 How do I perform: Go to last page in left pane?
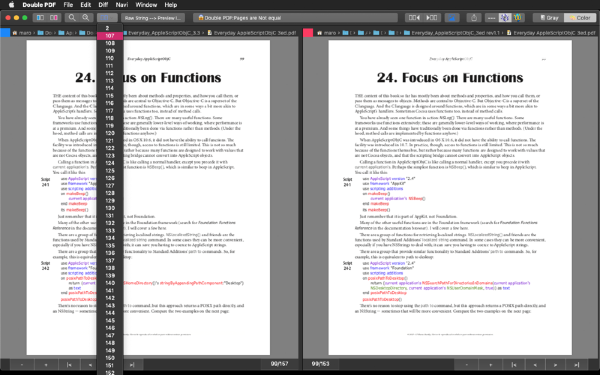[132, 364]
